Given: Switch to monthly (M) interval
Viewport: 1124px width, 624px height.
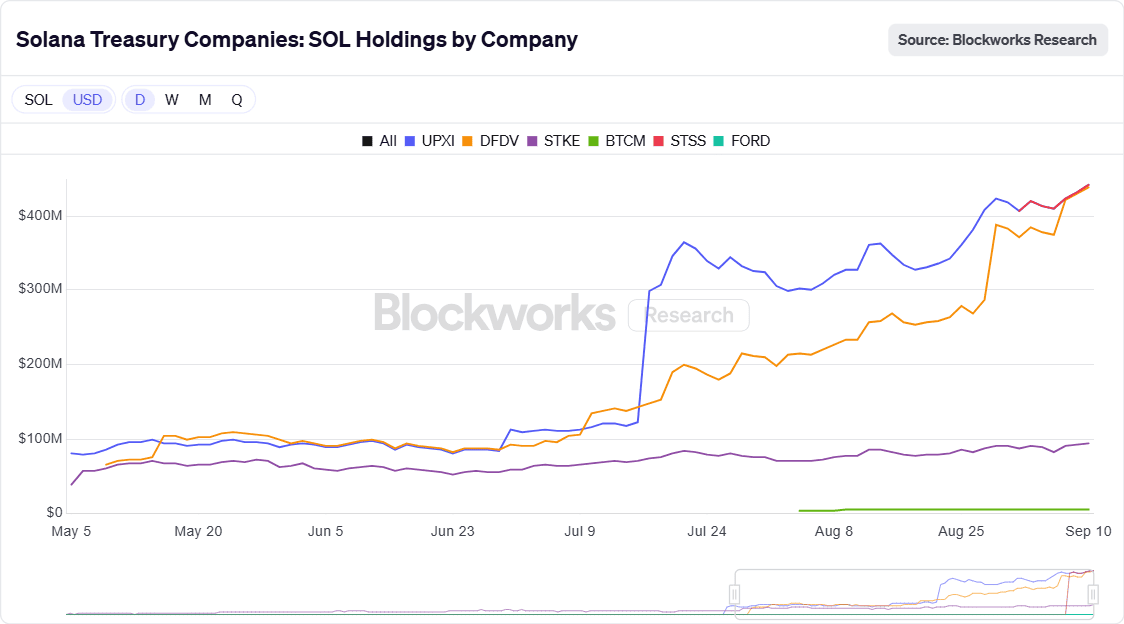Looking at the screenshot, I should pyautogui.click(x=205, y=100).
